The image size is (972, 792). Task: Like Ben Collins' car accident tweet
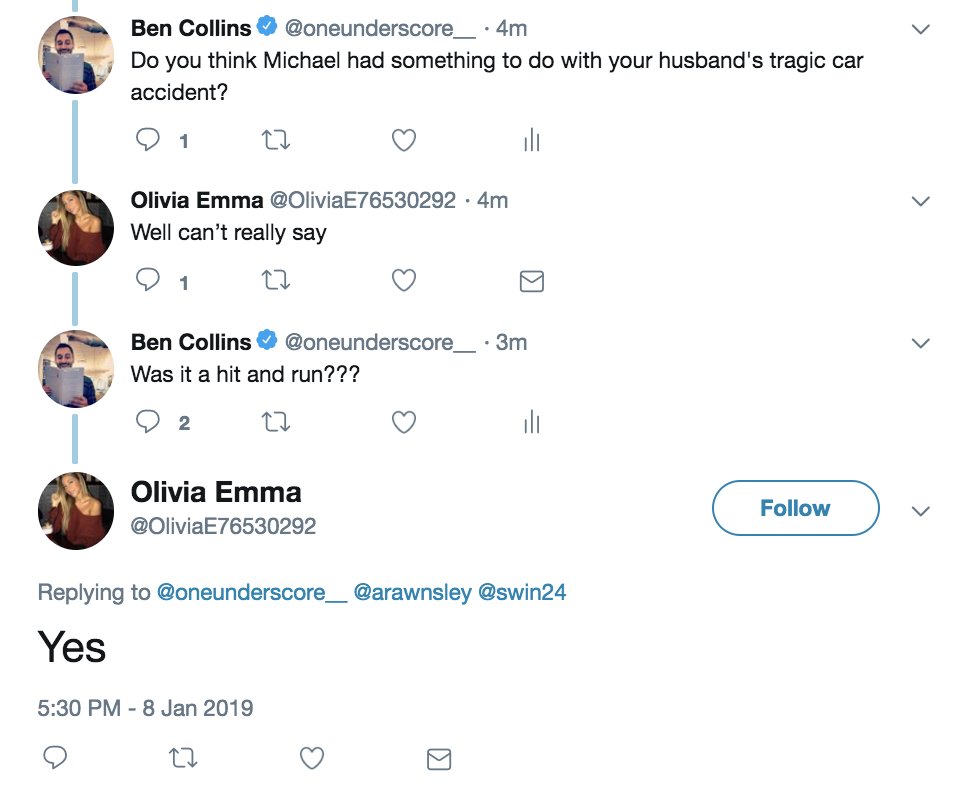point(403,141)
